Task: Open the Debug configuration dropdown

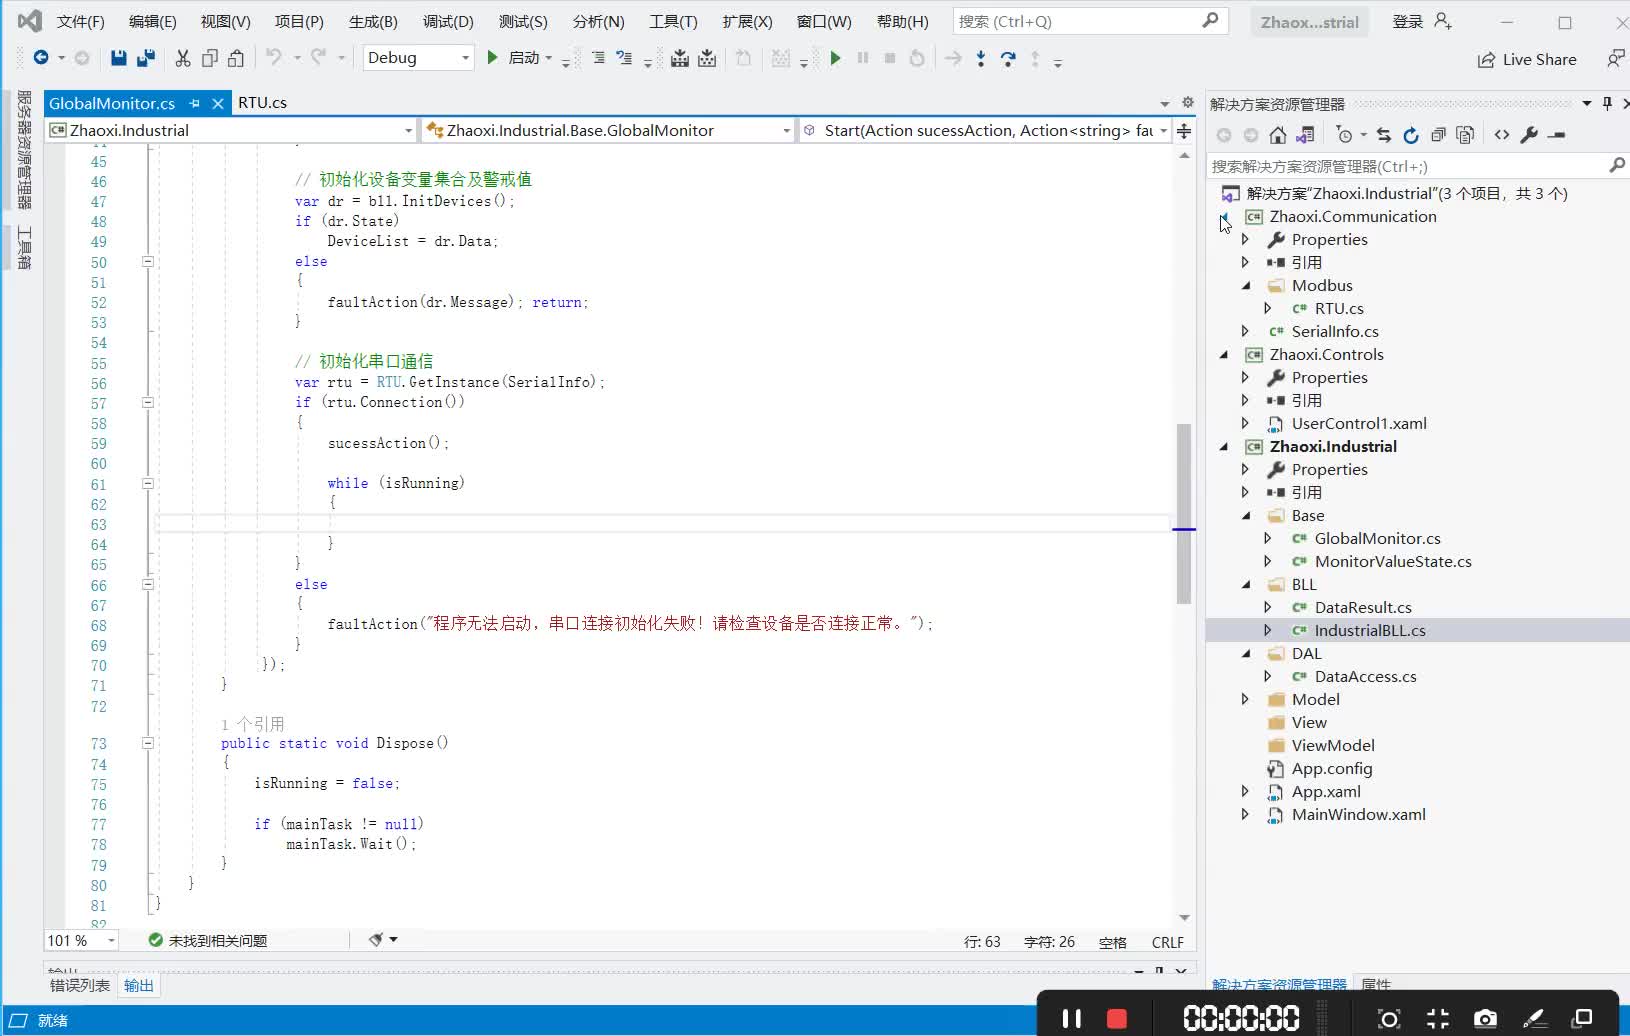Action: pos(418,58)
